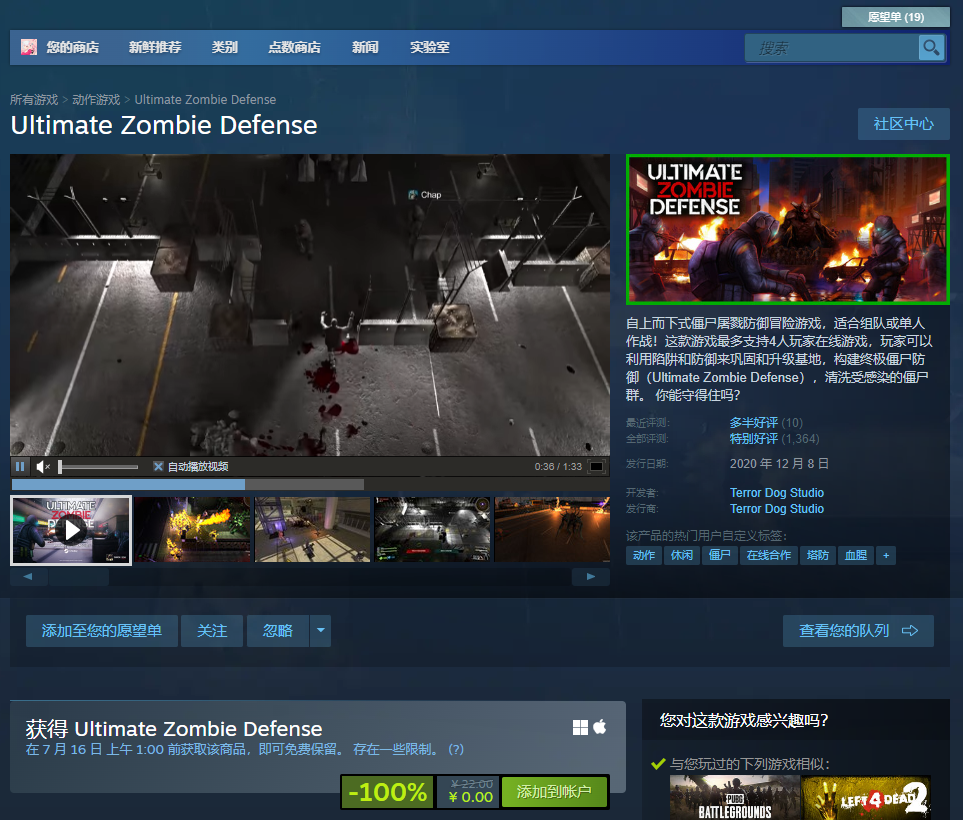The height and width of the screenshot is (820, 963).
Task: Pause the trailer video
Action: (20, 467)
